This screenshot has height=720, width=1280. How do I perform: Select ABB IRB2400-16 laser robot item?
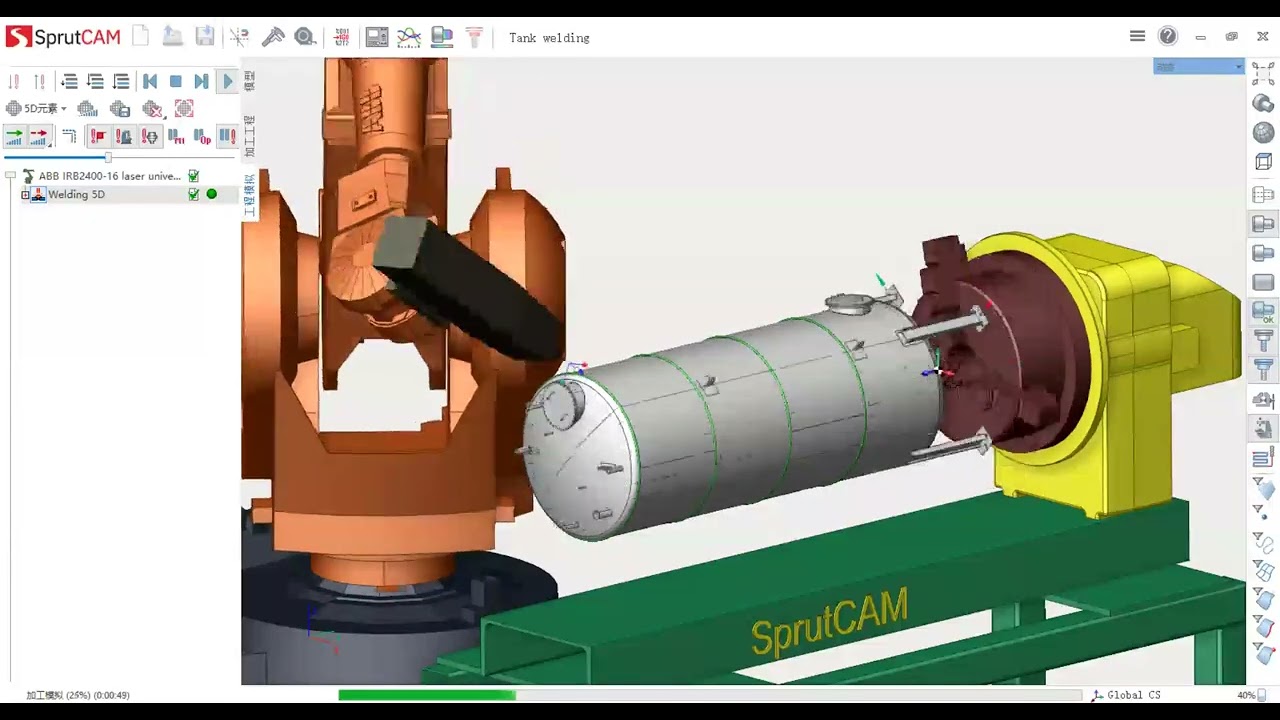click(109, 176)
